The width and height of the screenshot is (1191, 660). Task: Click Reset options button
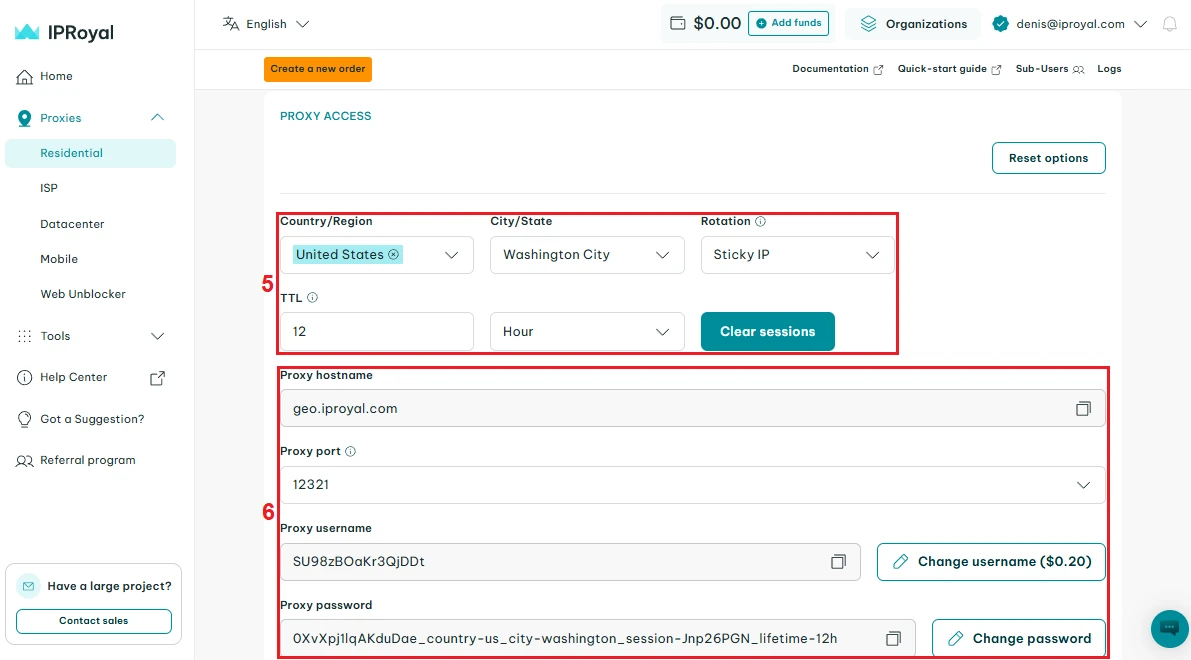1048,158
